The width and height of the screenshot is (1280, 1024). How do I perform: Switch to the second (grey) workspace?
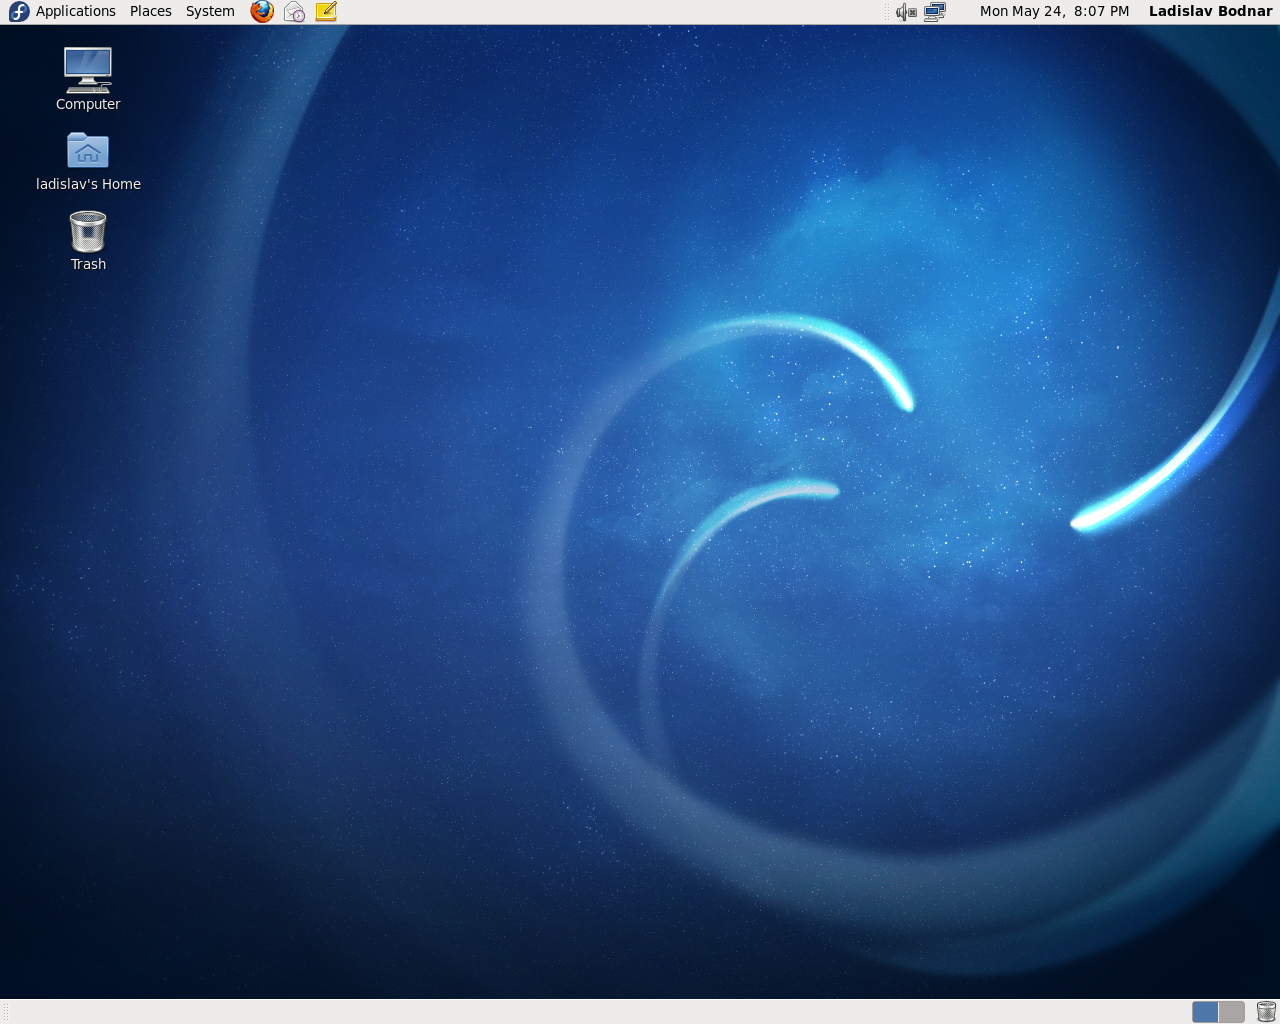tap(1232, 1012)
